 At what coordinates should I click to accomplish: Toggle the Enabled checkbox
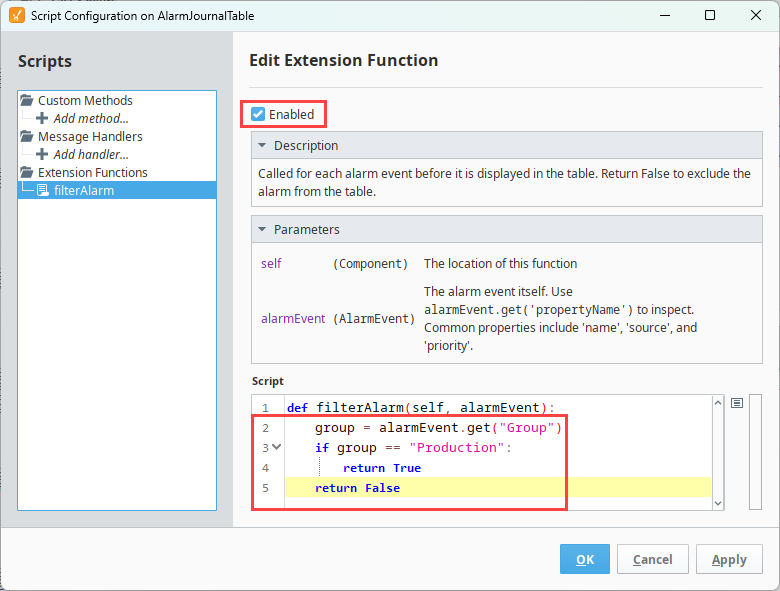click(x=258, y=114)
